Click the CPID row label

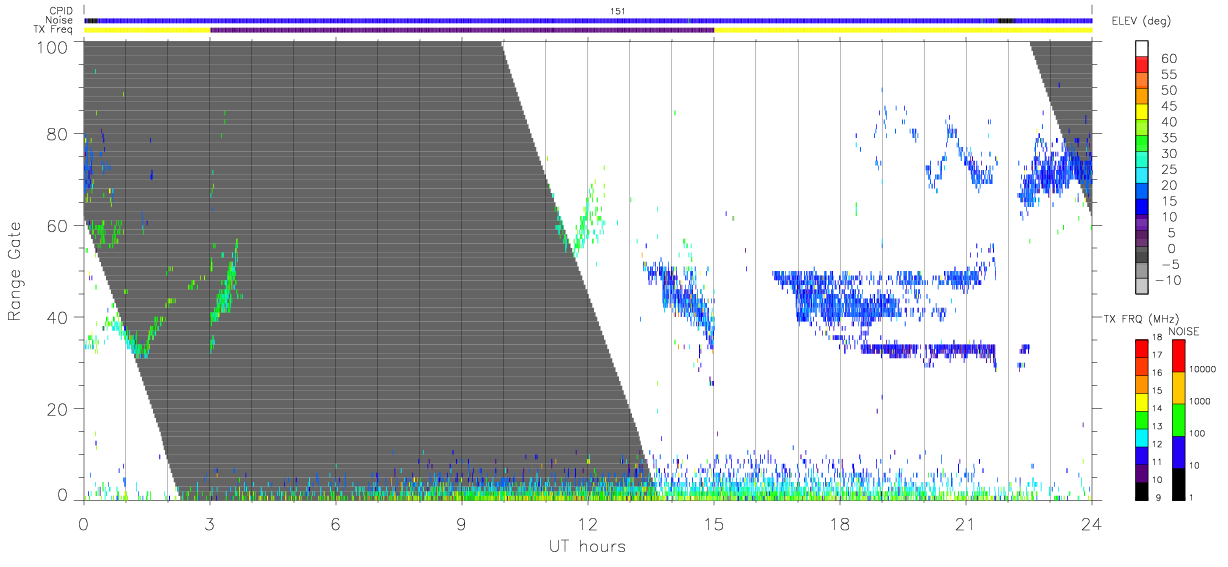click(61, 11)
